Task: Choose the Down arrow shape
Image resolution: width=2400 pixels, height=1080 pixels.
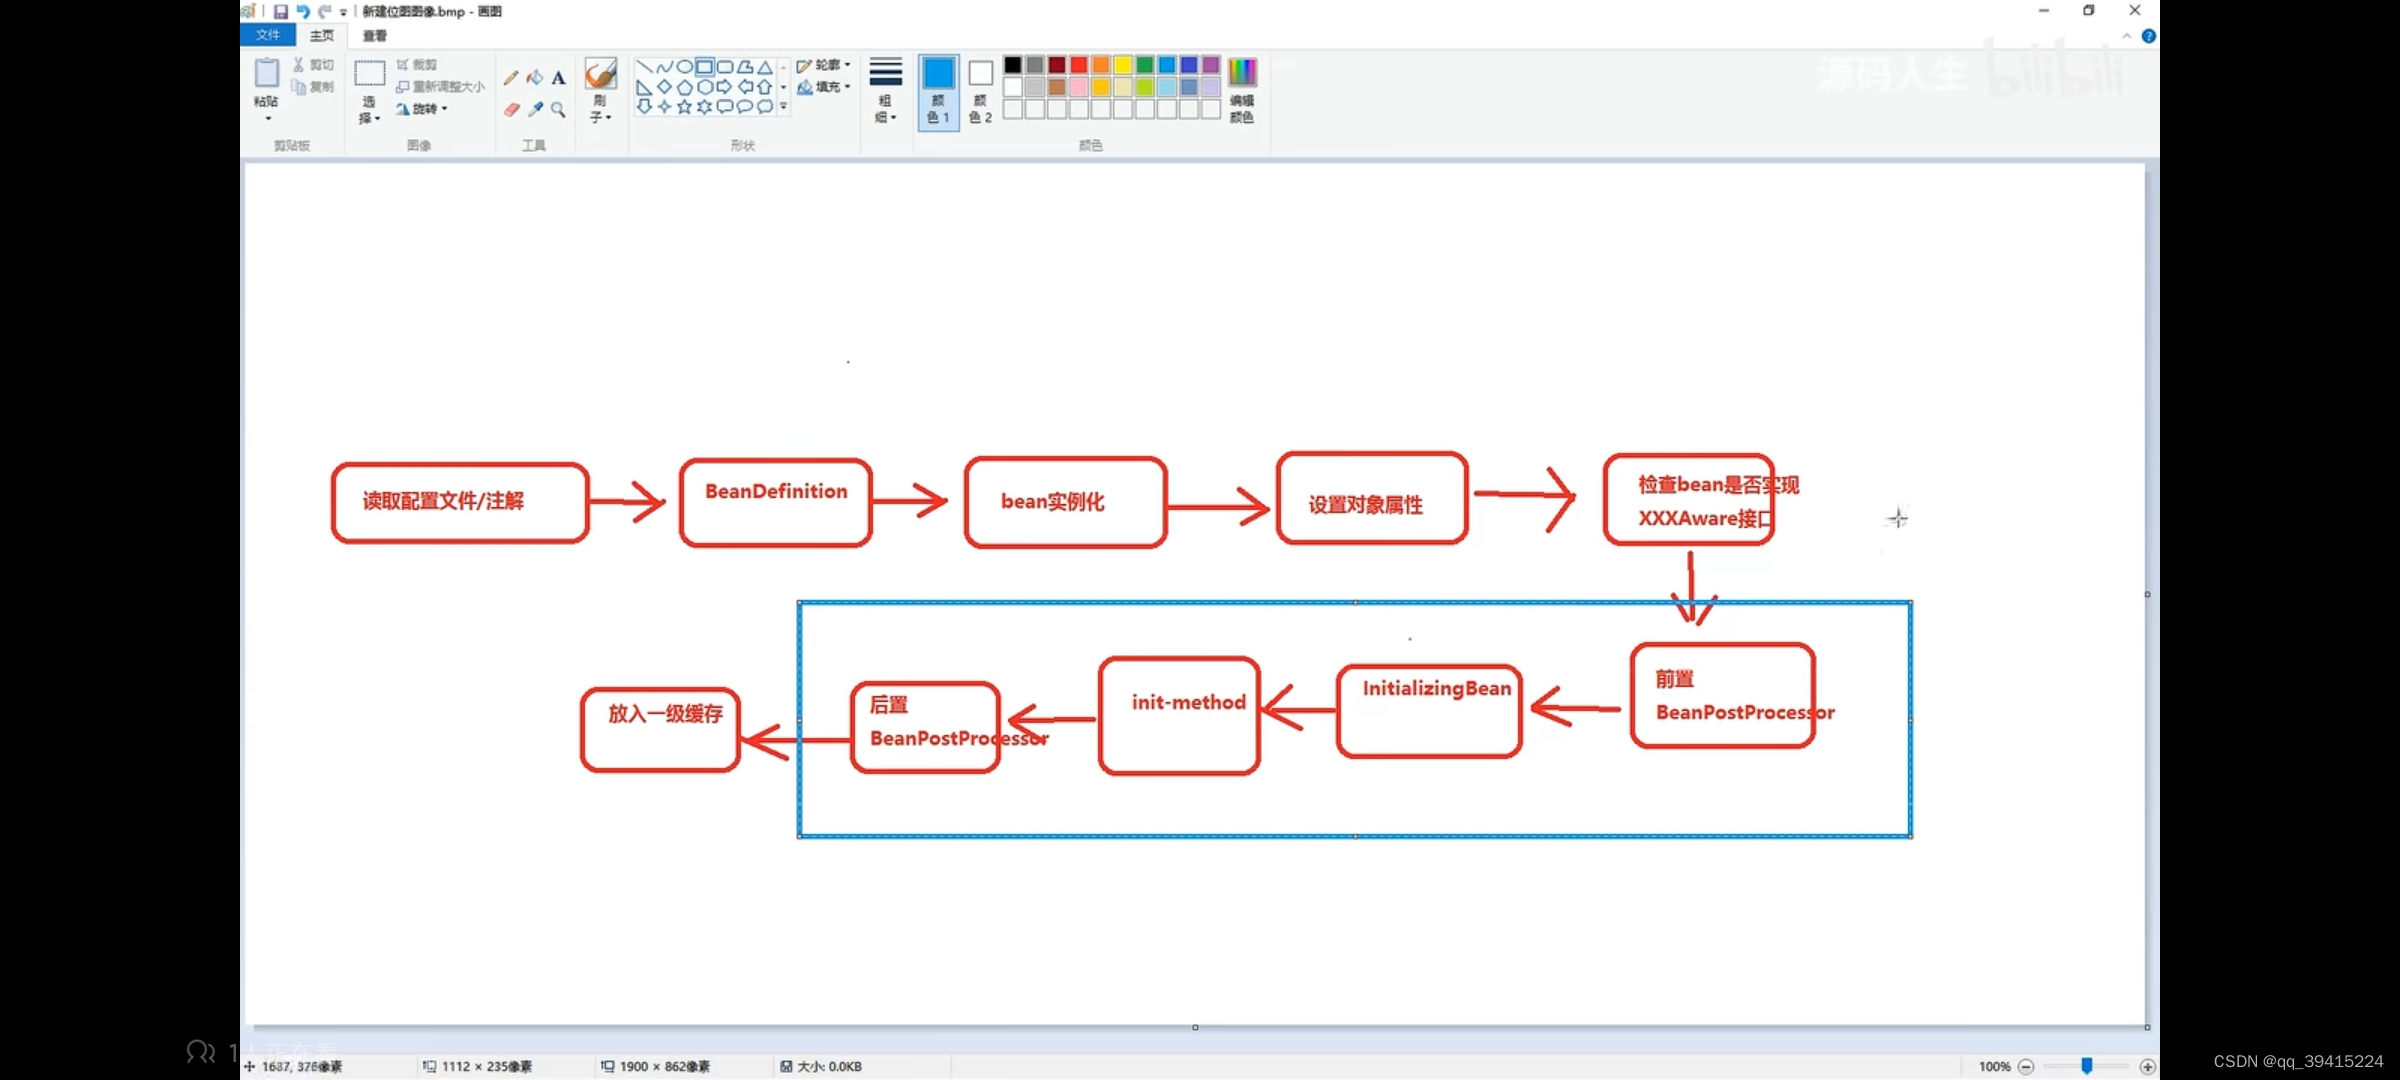Action: coord(644,106)
